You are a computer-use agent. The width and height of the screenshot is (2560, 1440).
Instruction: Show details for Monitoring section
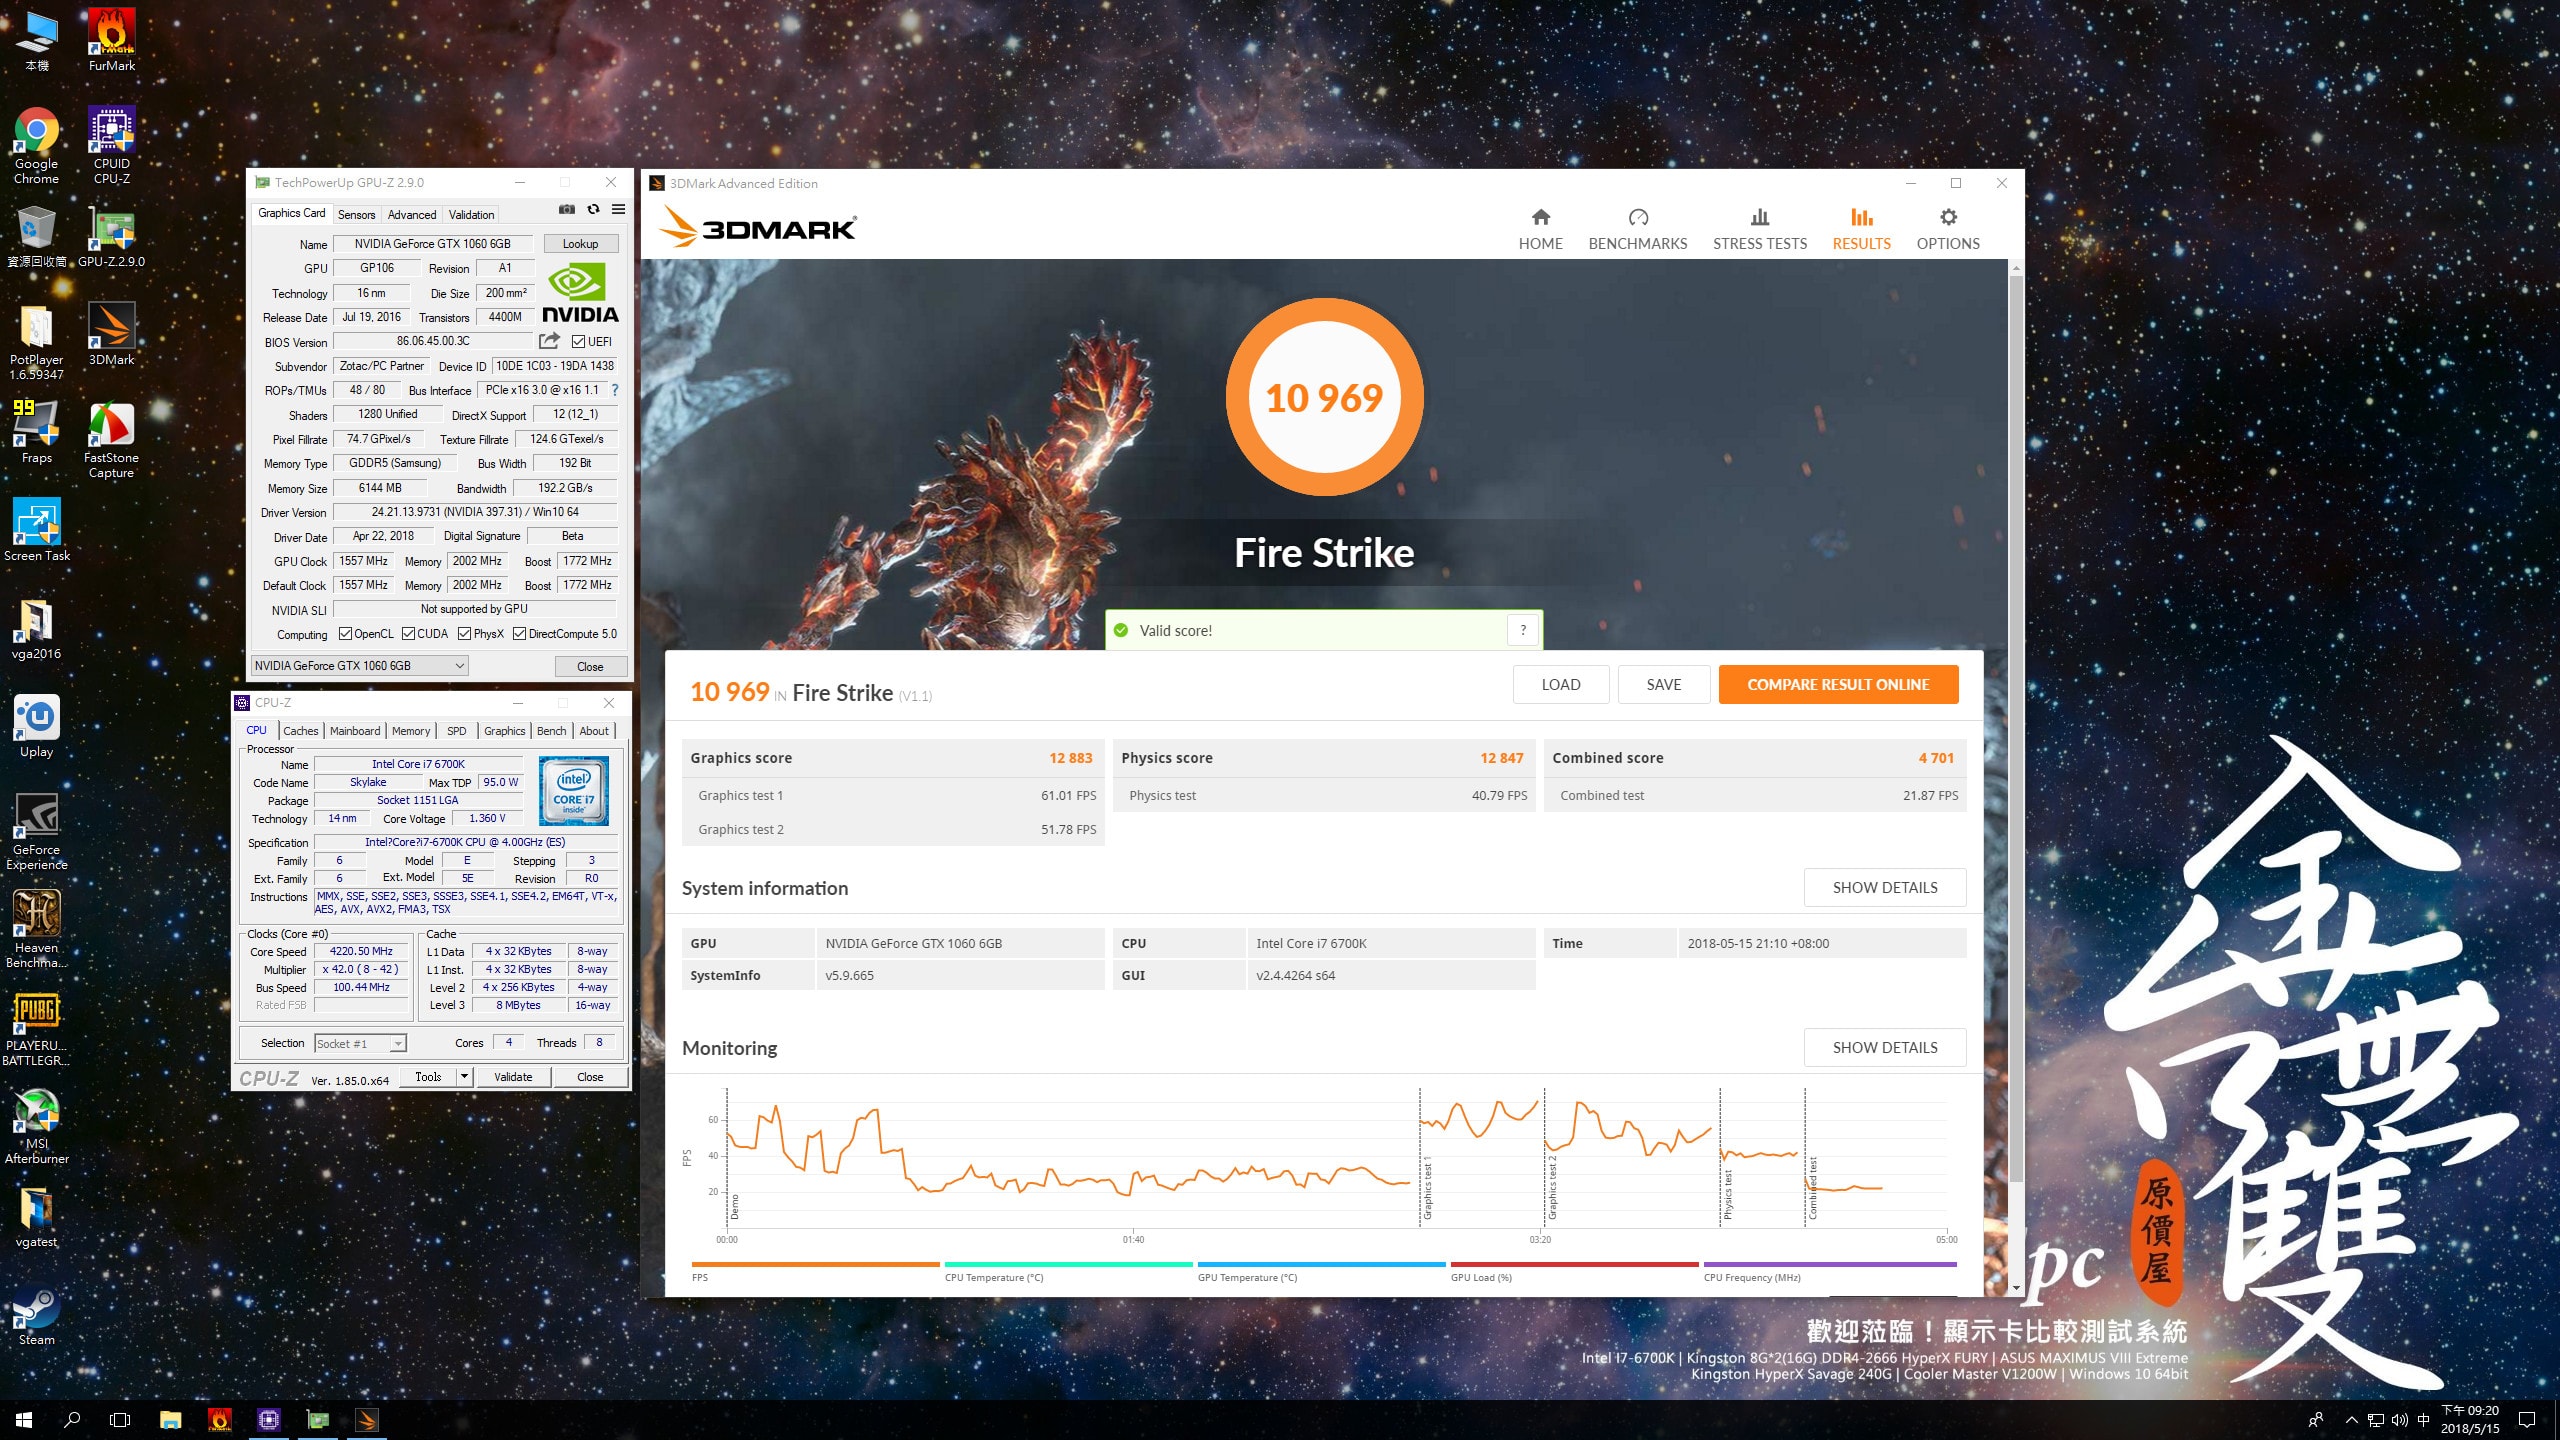tap(1884, 1048)
